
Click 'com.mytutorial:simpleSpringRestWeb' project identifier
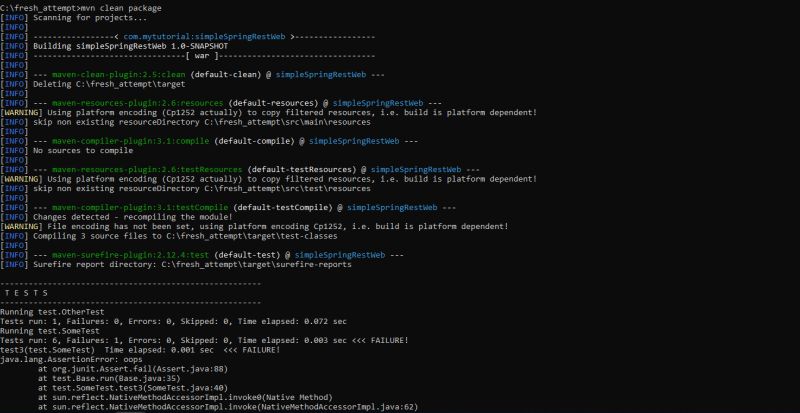[204, 37]
